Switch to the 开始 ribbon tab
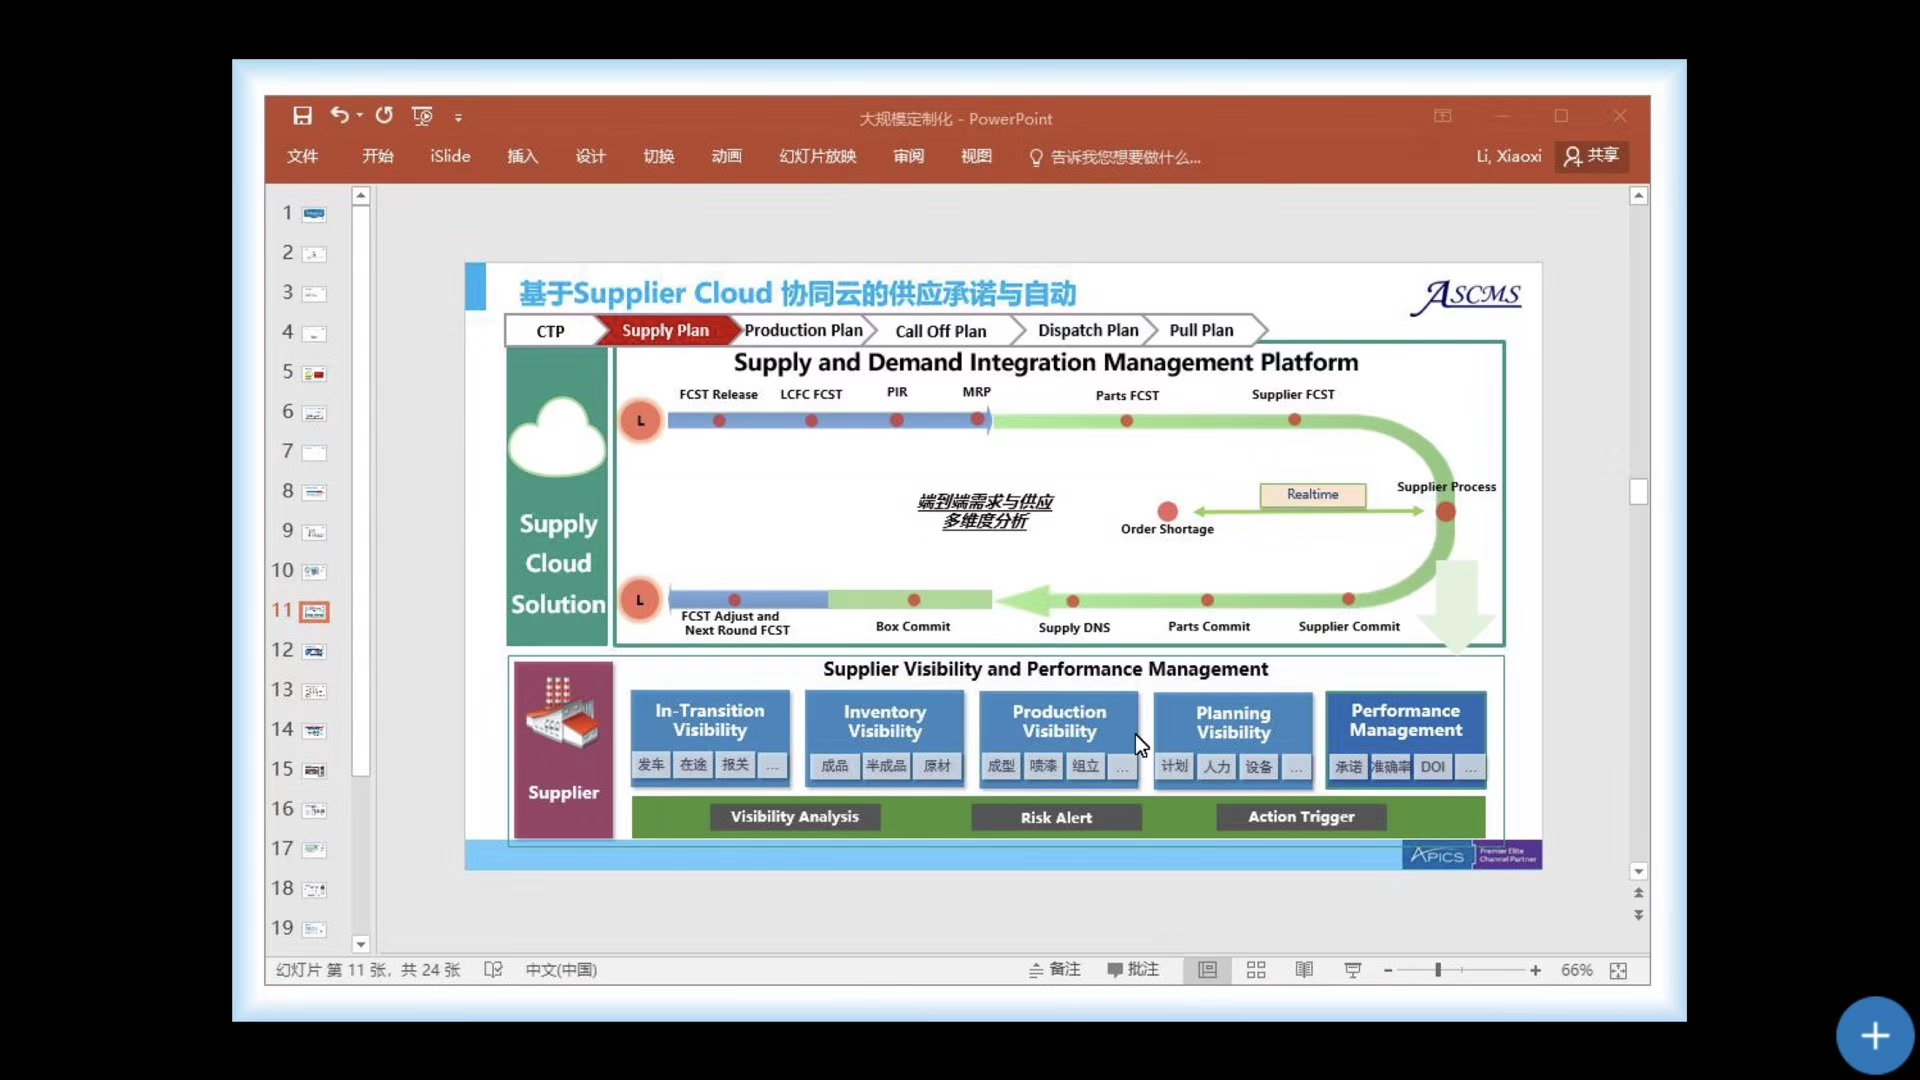 (x=378, y=156)
